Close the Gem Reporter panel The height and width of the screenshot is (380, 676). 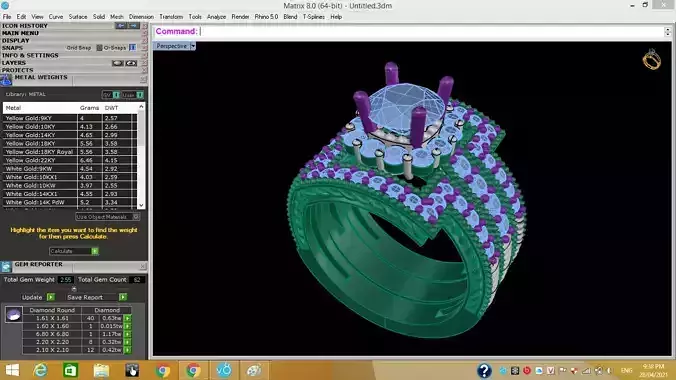tap(143, 266)
